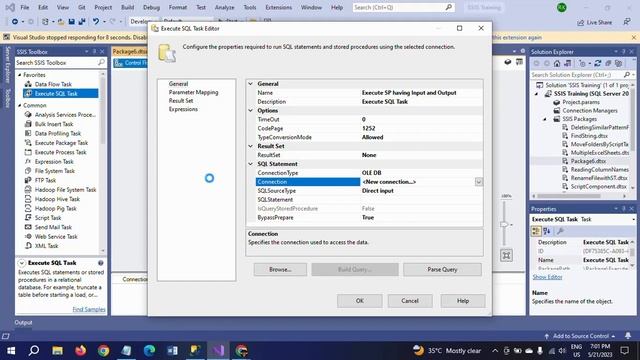Open the Debug menu
The width and height of the screenshot is (640, 360).
tap(151, 7)
